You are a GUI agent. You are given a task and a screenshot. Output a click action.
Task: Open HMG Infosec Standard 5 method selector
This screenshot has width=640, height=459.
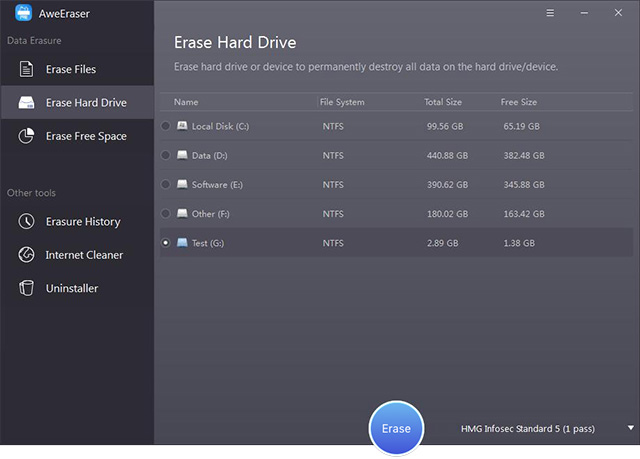pos(527,429)
